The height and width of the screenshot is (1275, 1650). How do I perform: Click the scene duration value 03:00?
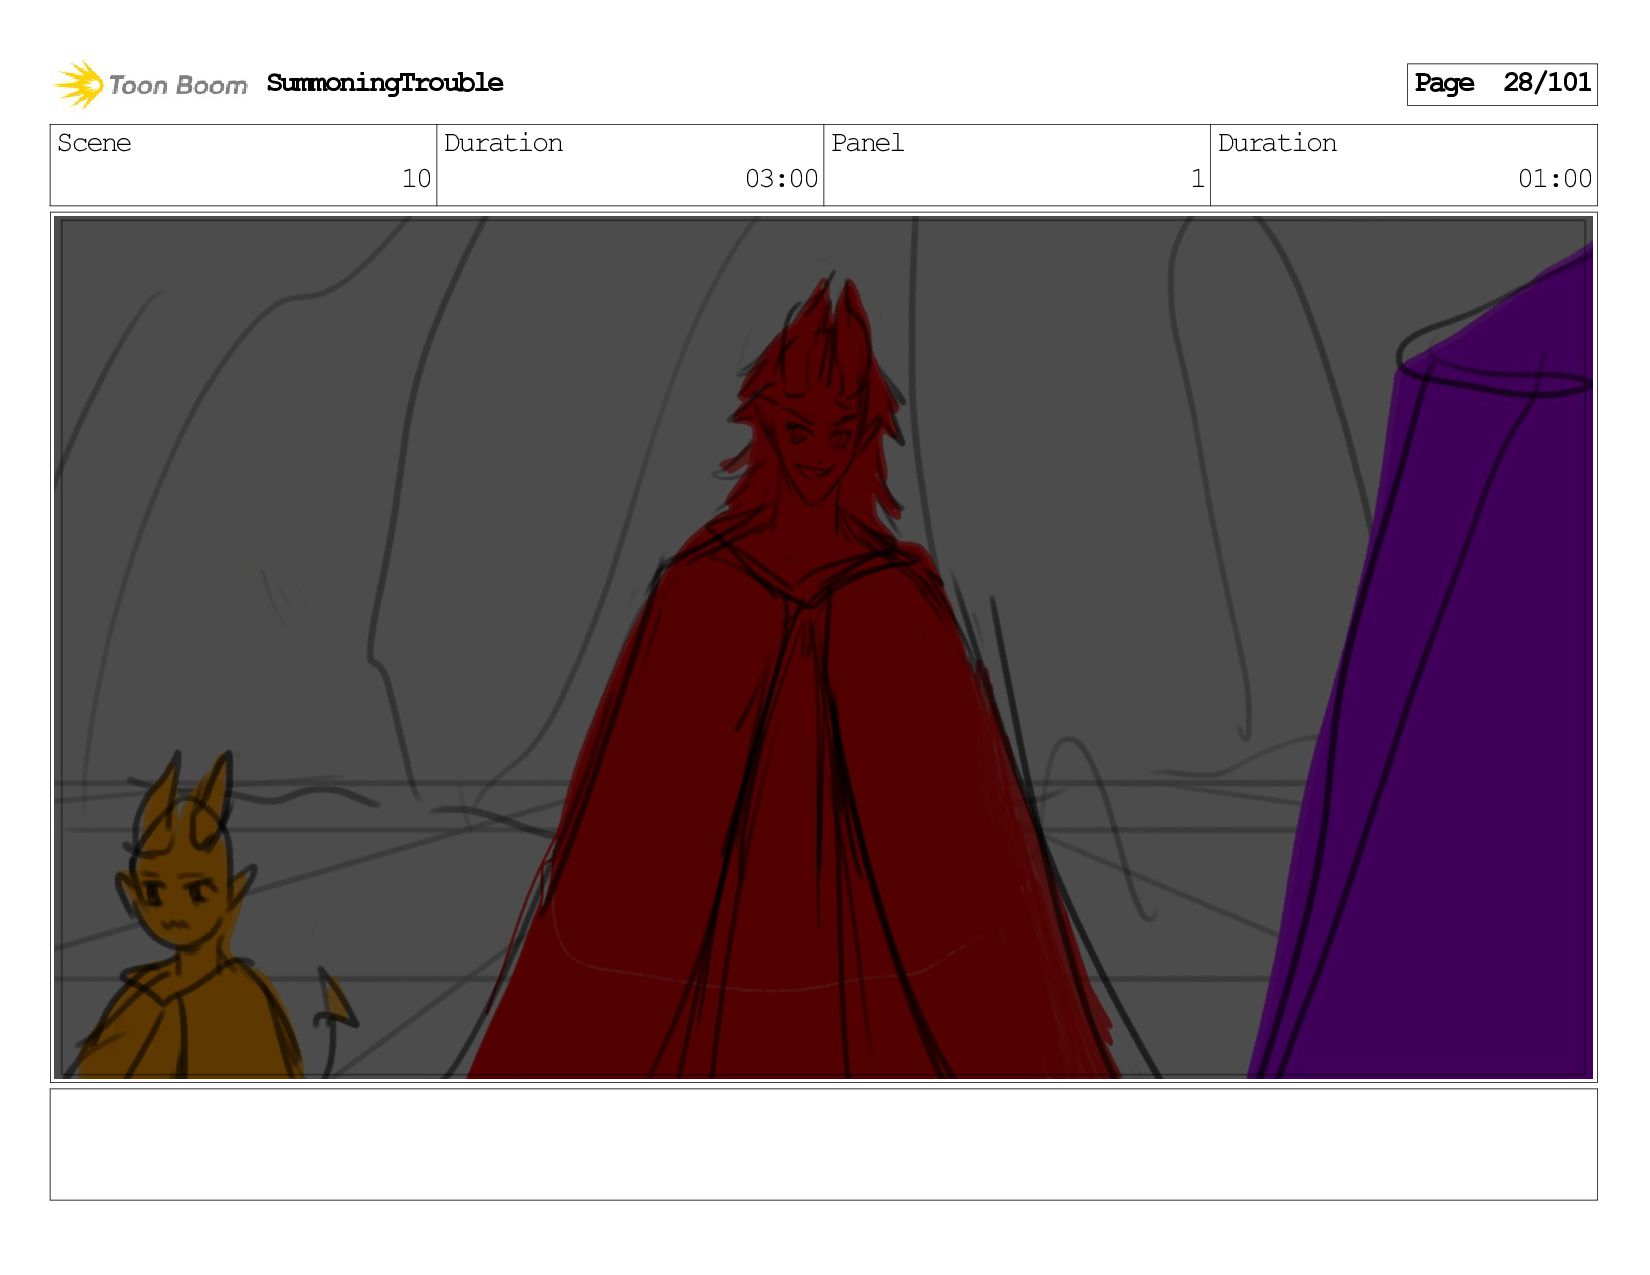point(781,179)
